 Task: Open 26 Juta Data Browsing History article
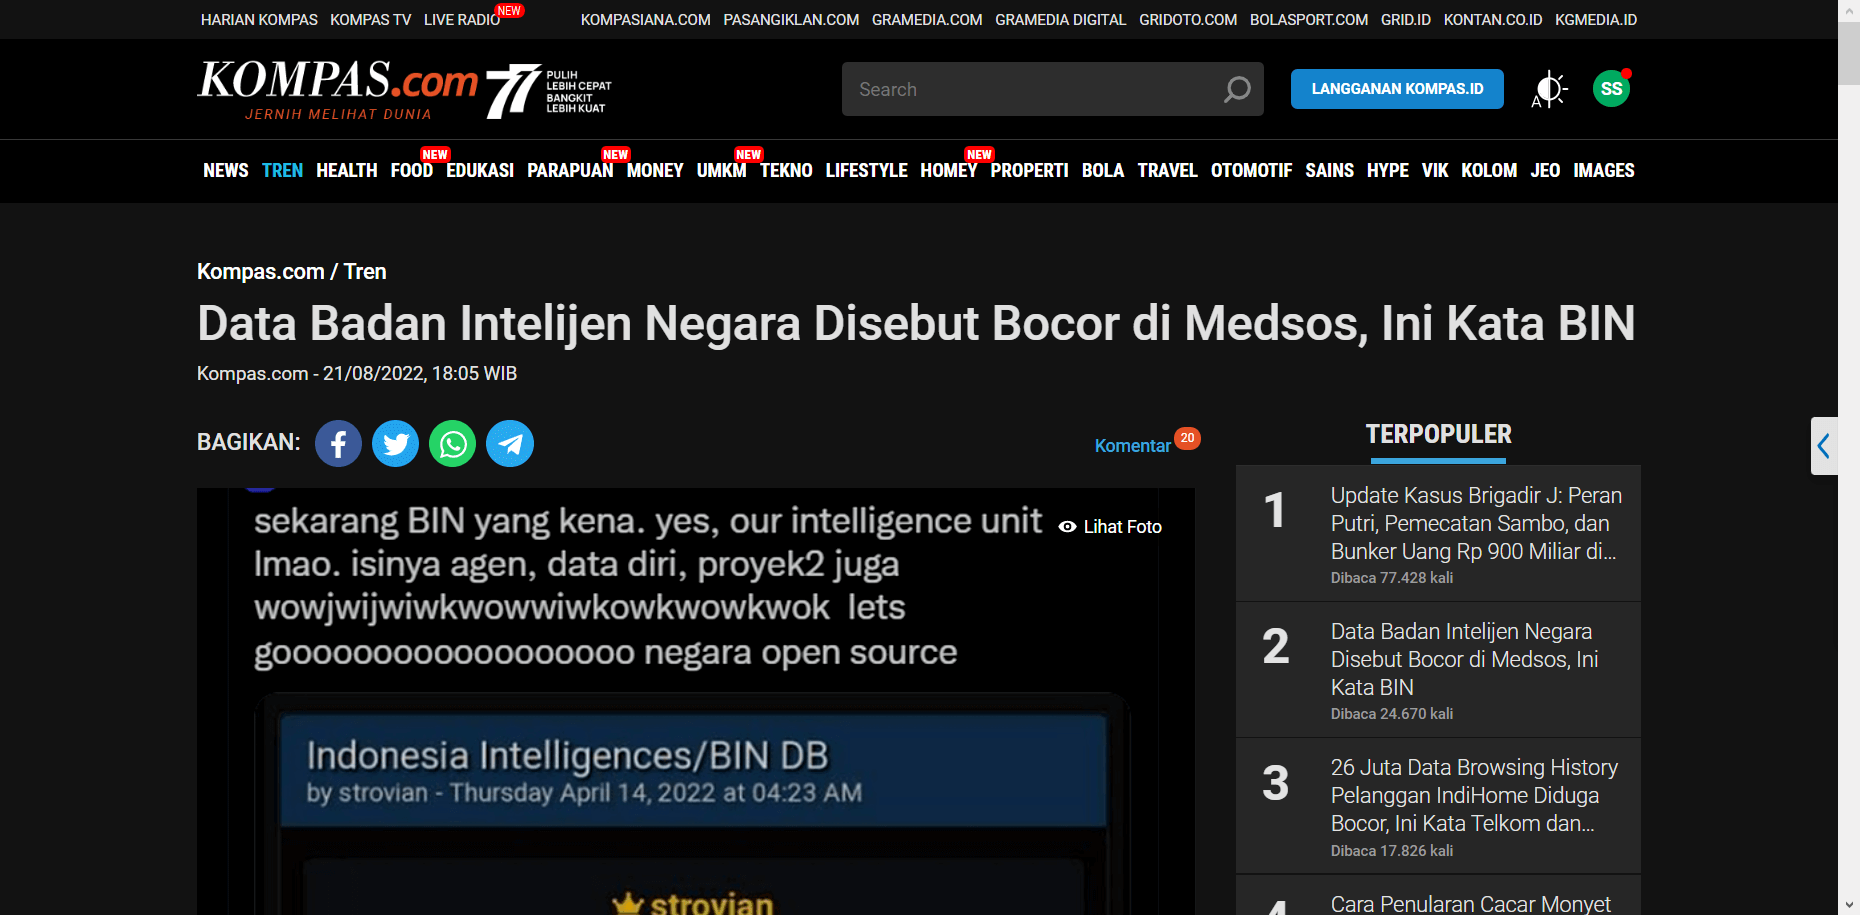1474,796
